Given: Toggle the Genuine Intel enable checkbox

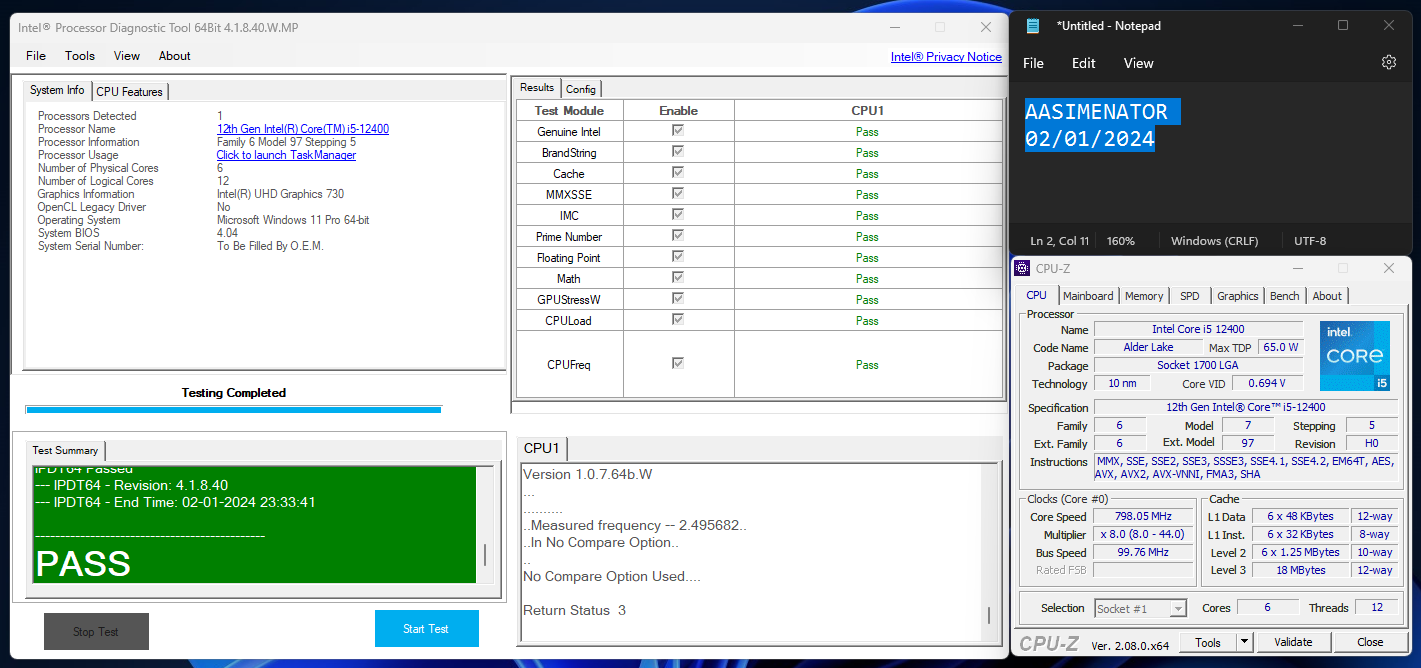Looking at the screenshot, I should pyautogui.click(x=678, y=131).
